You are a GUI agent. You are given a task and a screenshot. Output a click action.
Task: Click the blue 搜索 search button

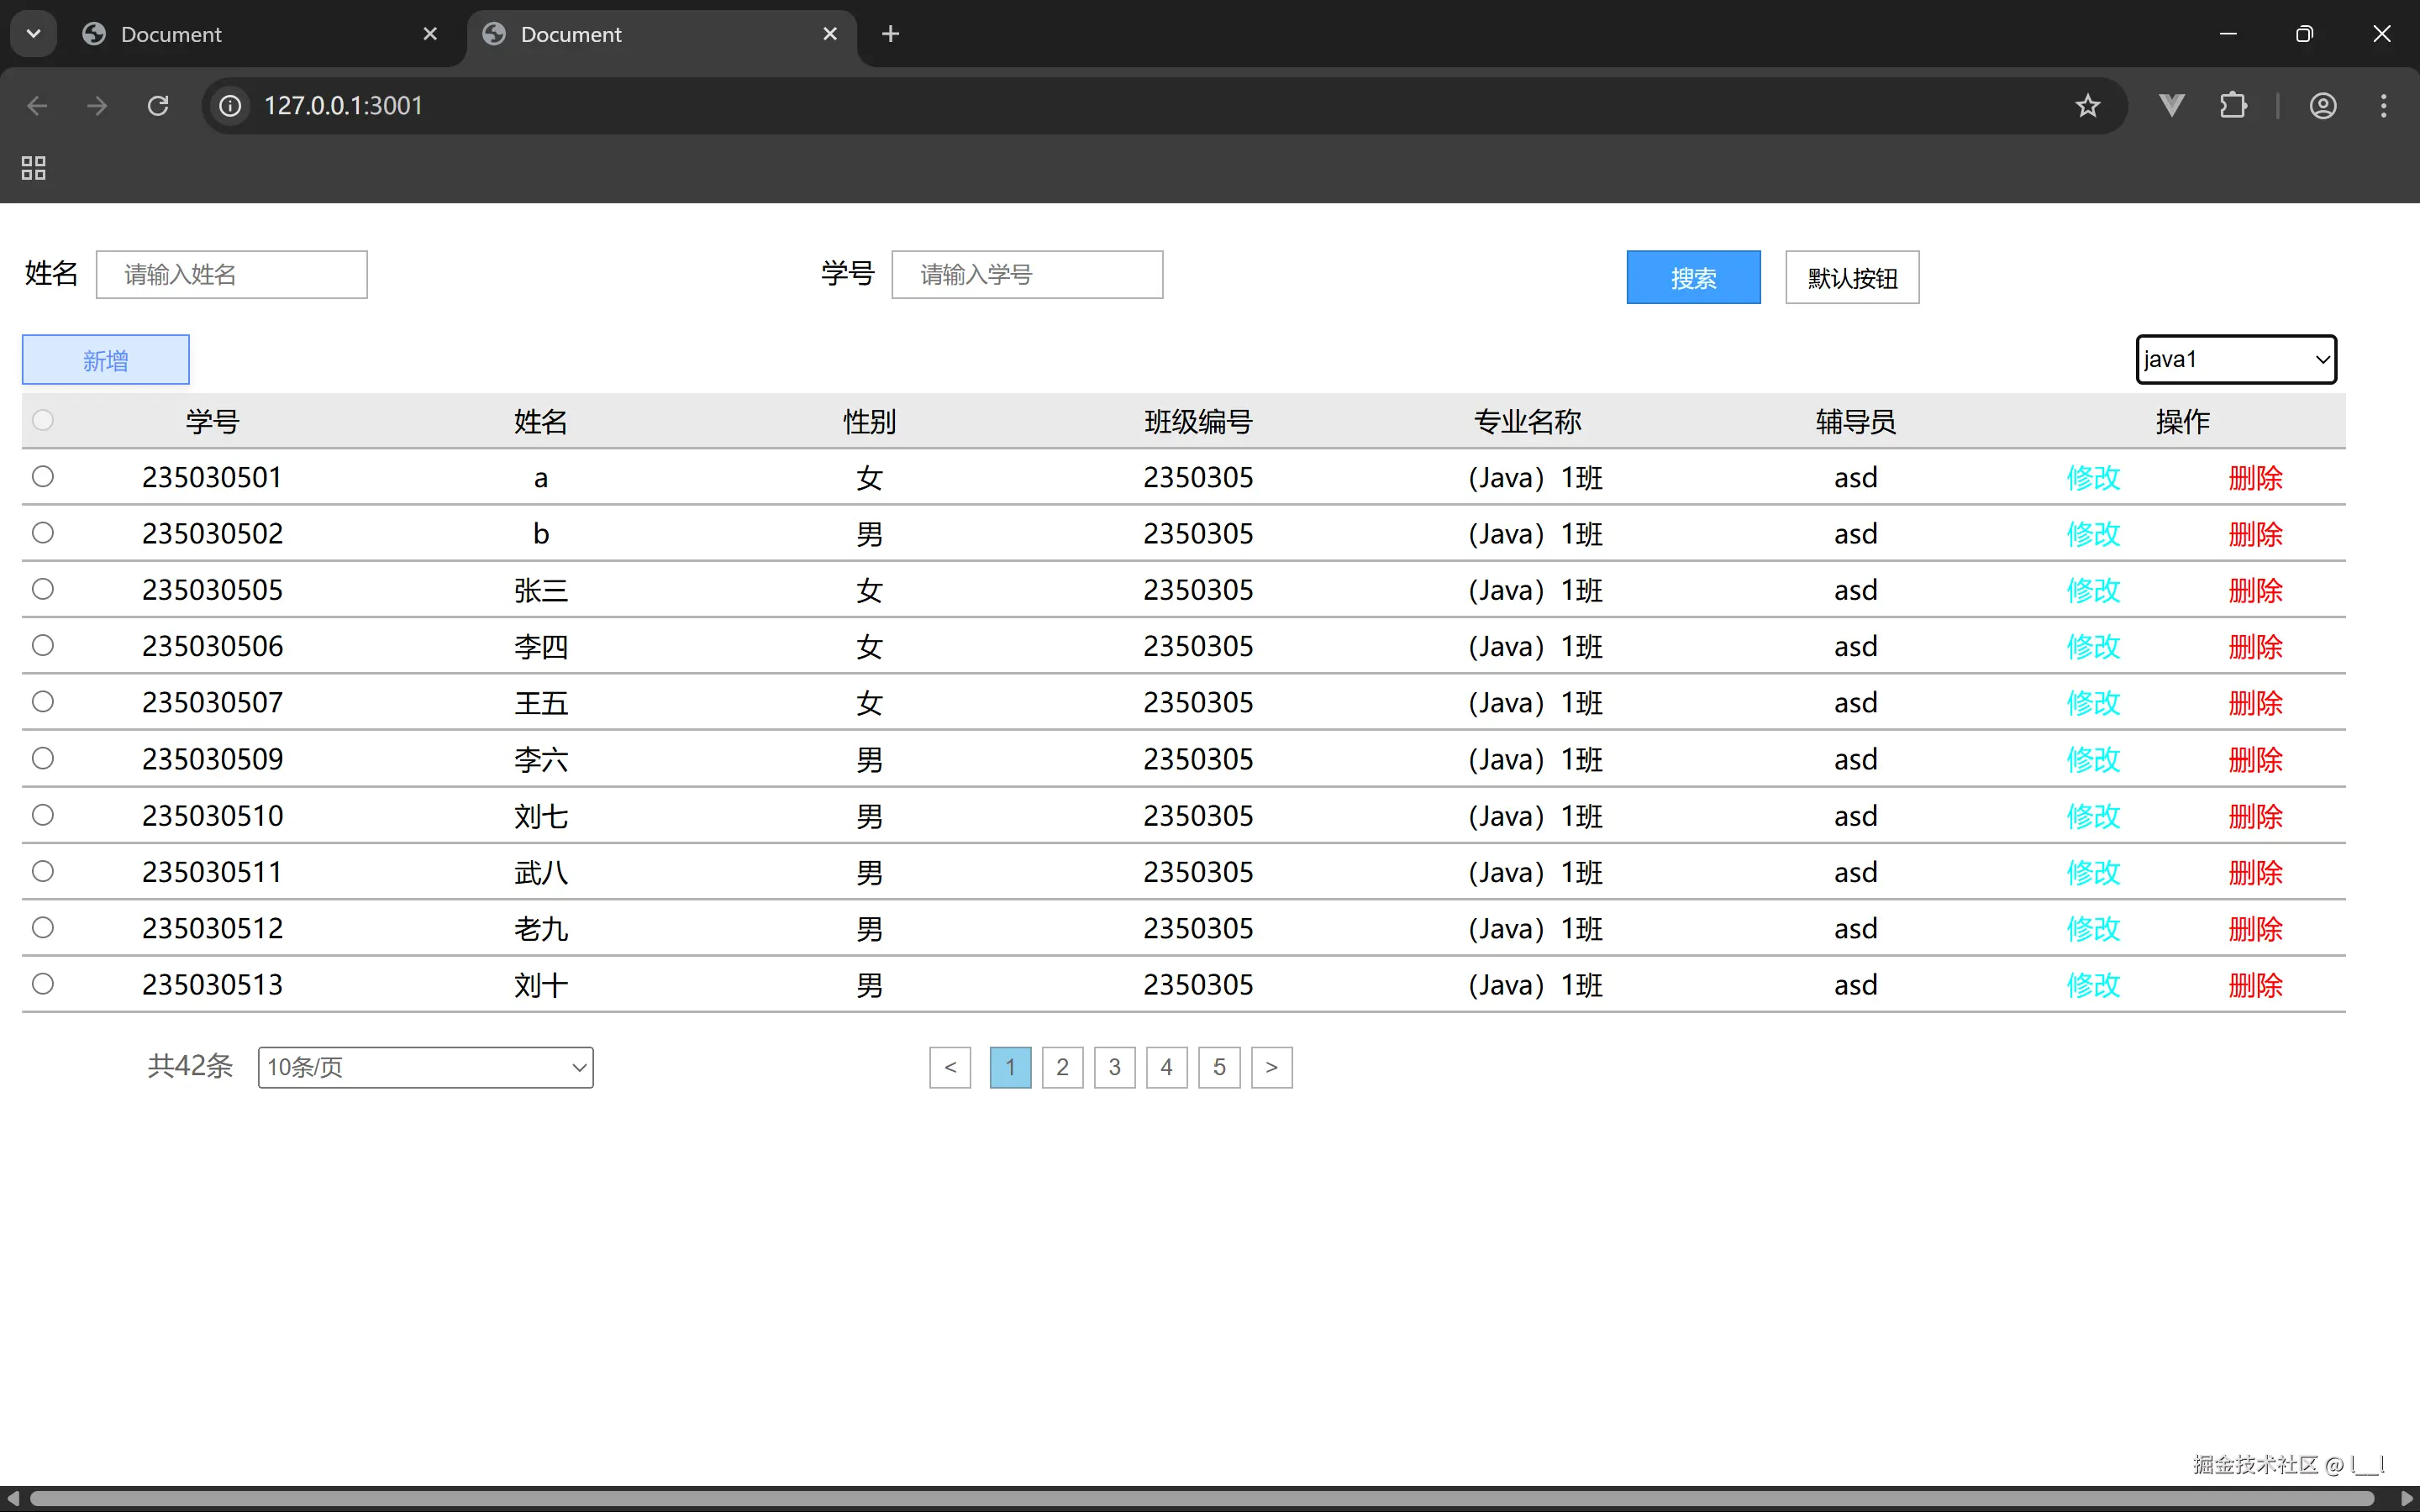coord(1693,278)
